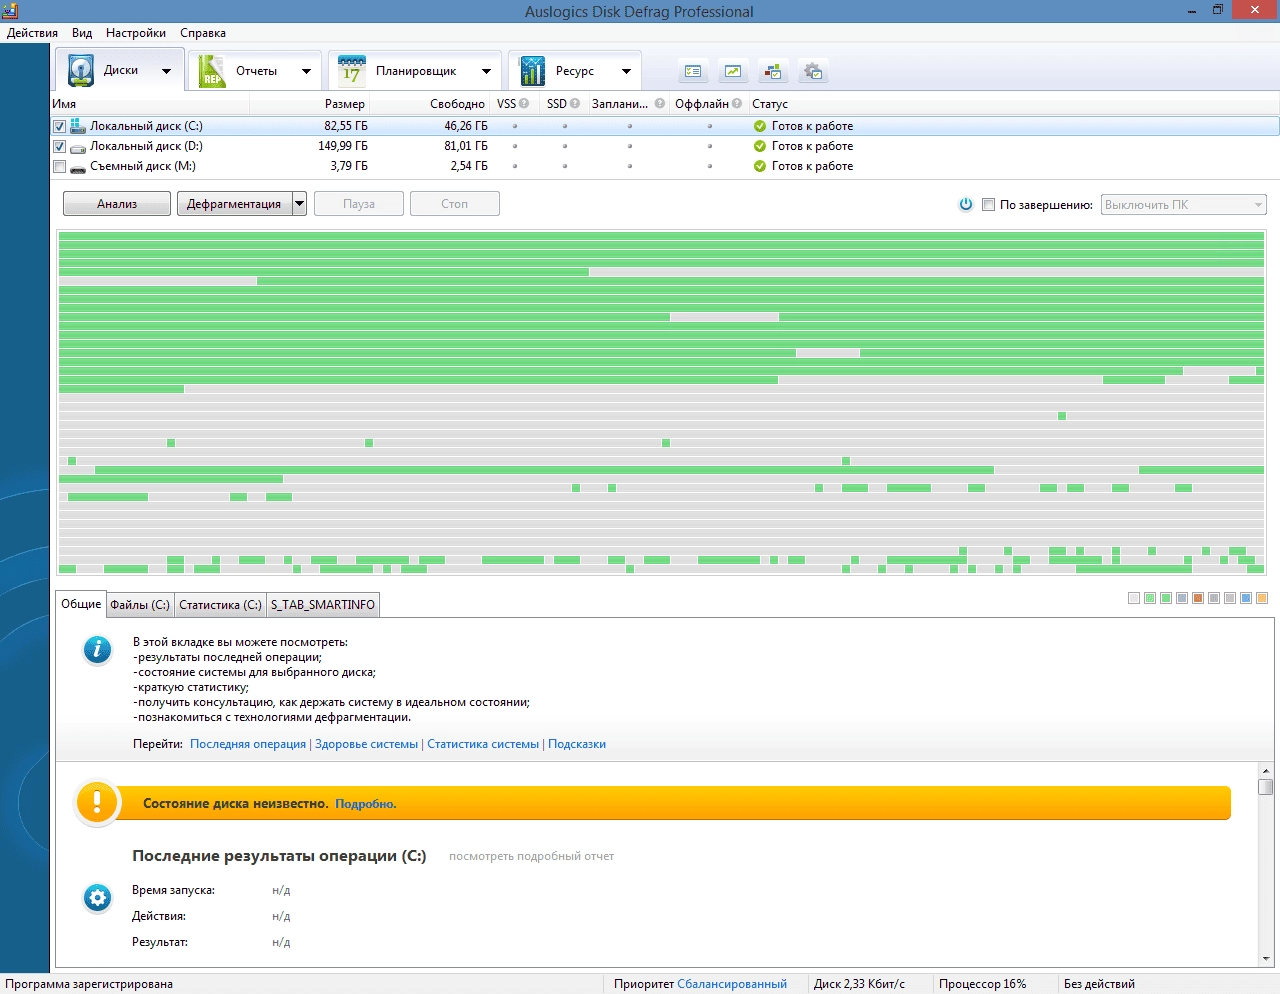Image resolution: width=1280 pixels, height=994 pixels.
Task: Click the green status checkmark for disk M:
Action: coord(760,166)
